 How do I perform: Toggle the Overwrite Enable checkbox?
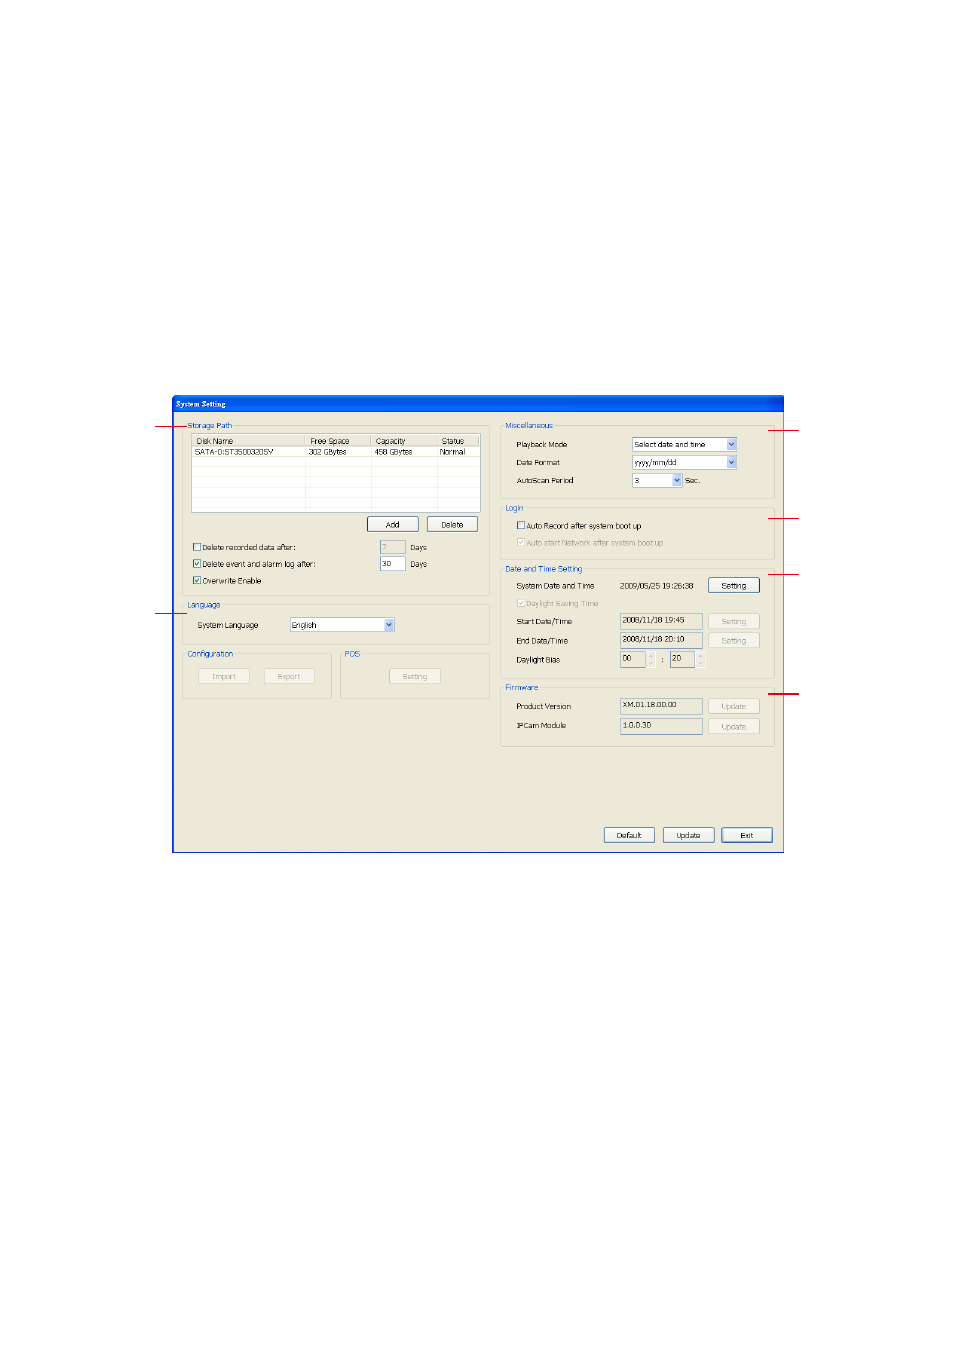[x=197, y=580]
